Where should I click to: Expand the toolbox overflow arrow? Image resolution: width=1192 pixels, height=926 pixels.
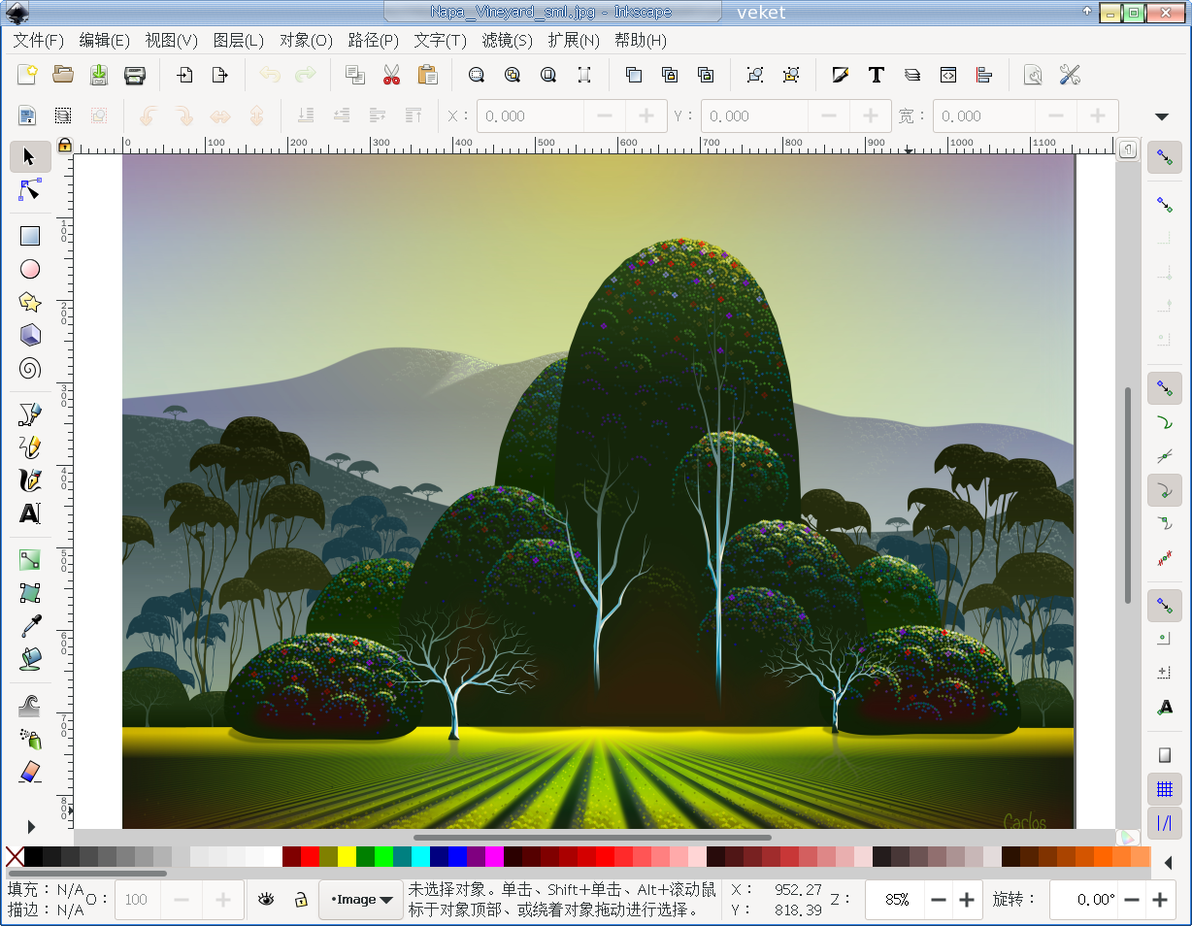click(30, 826)
